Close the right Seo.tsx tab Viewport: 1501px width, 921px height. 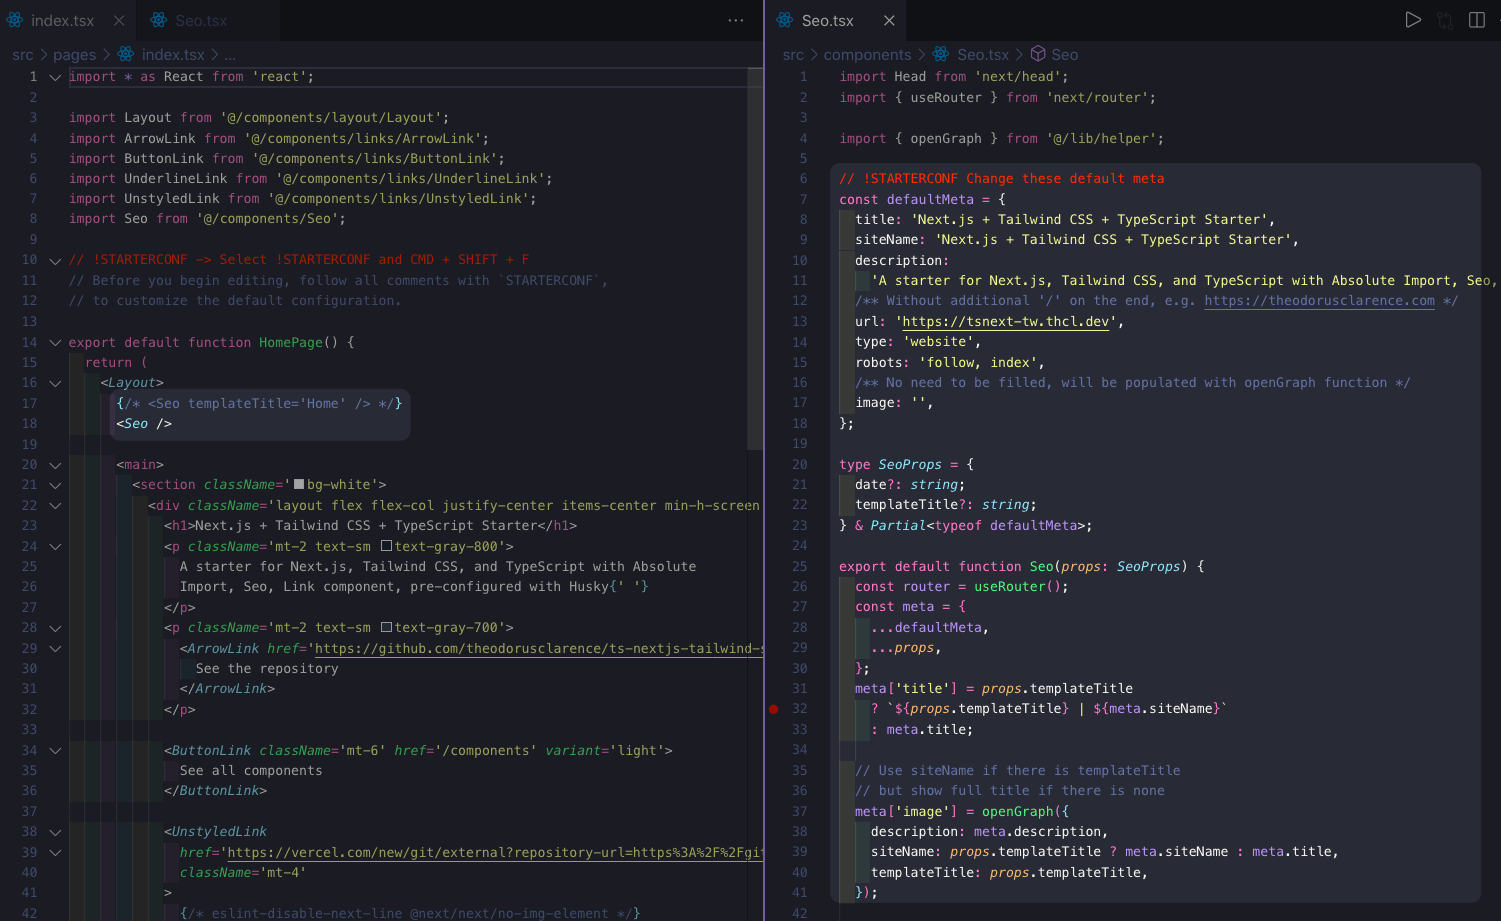click(889, 20)
